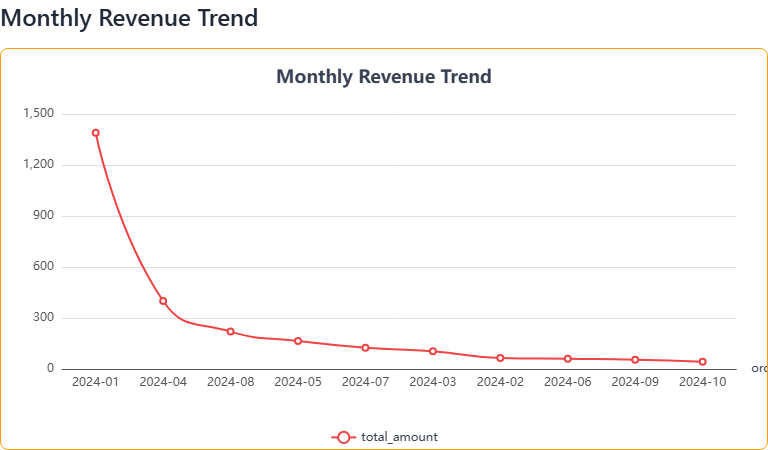
Task: Click the 2024-07 x-axis label
Action: click(x=365, y=382)
